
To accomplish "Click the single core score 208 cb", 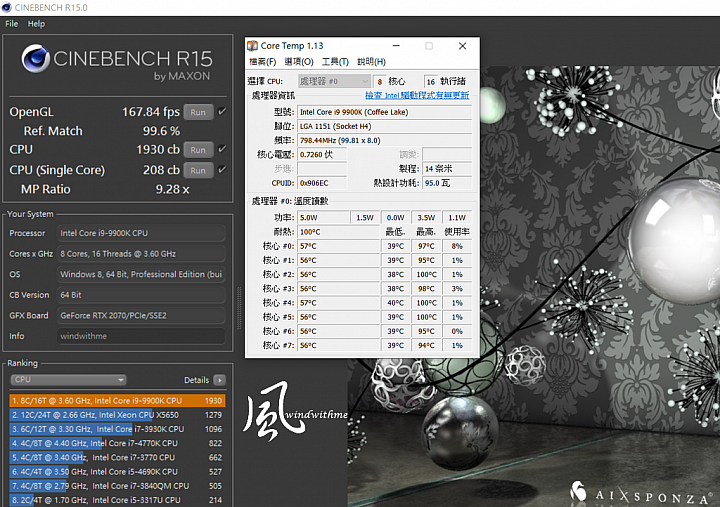I will (x=161, y=170).
